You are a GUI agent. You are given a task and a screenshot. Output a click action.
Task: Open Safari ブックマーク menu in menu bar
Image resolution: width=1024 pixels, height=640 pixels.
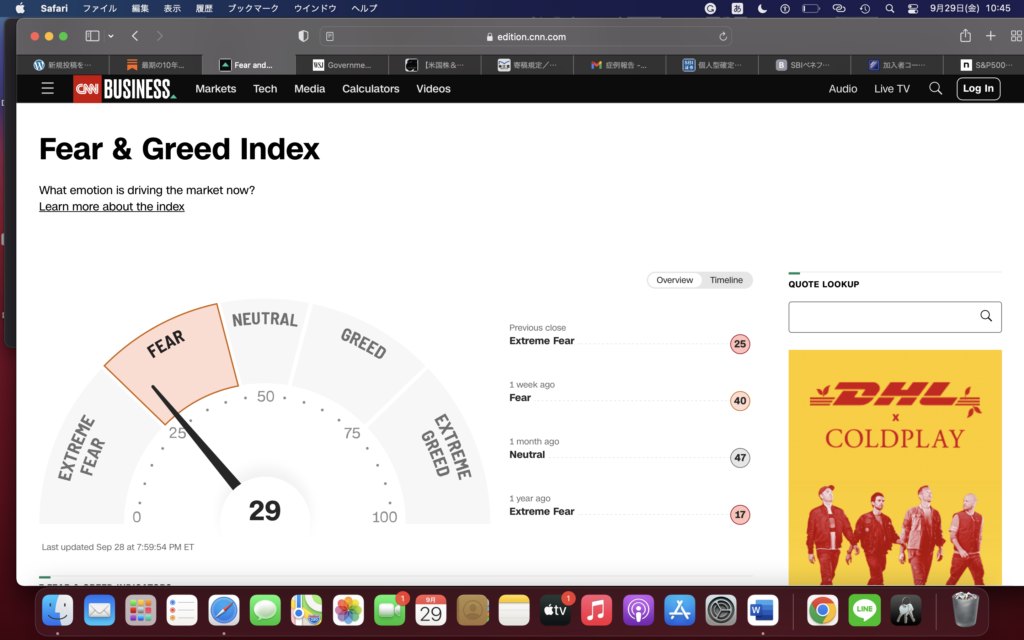pos(251,8)
